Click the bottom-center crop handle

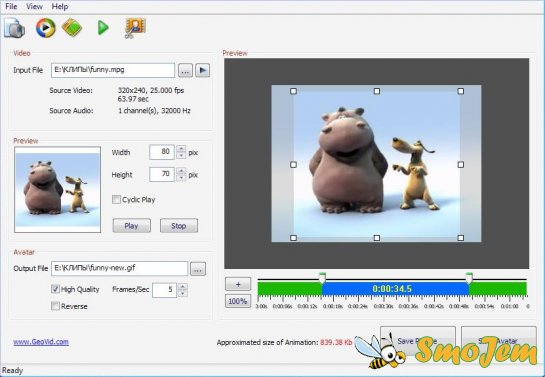click(377, 238)
